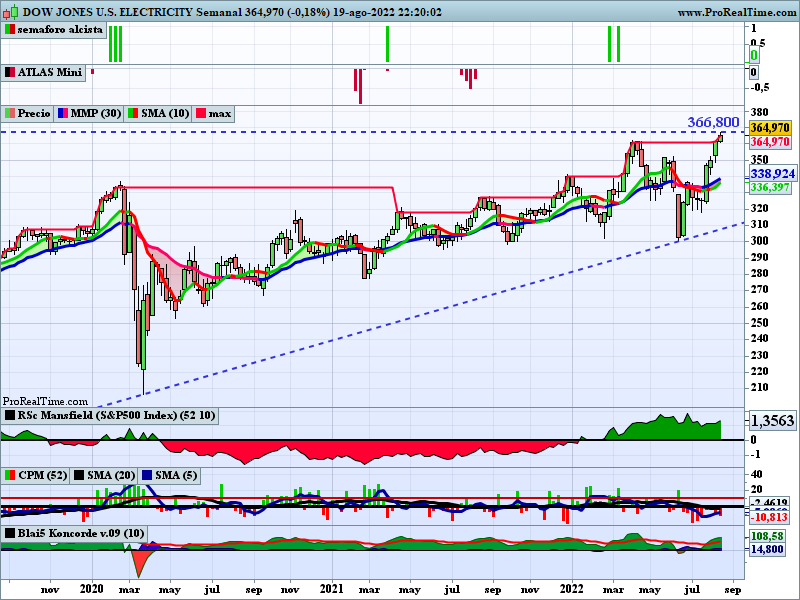Open the Blai5 Koncorde v.09 (10) label

[x=75, y=534]
